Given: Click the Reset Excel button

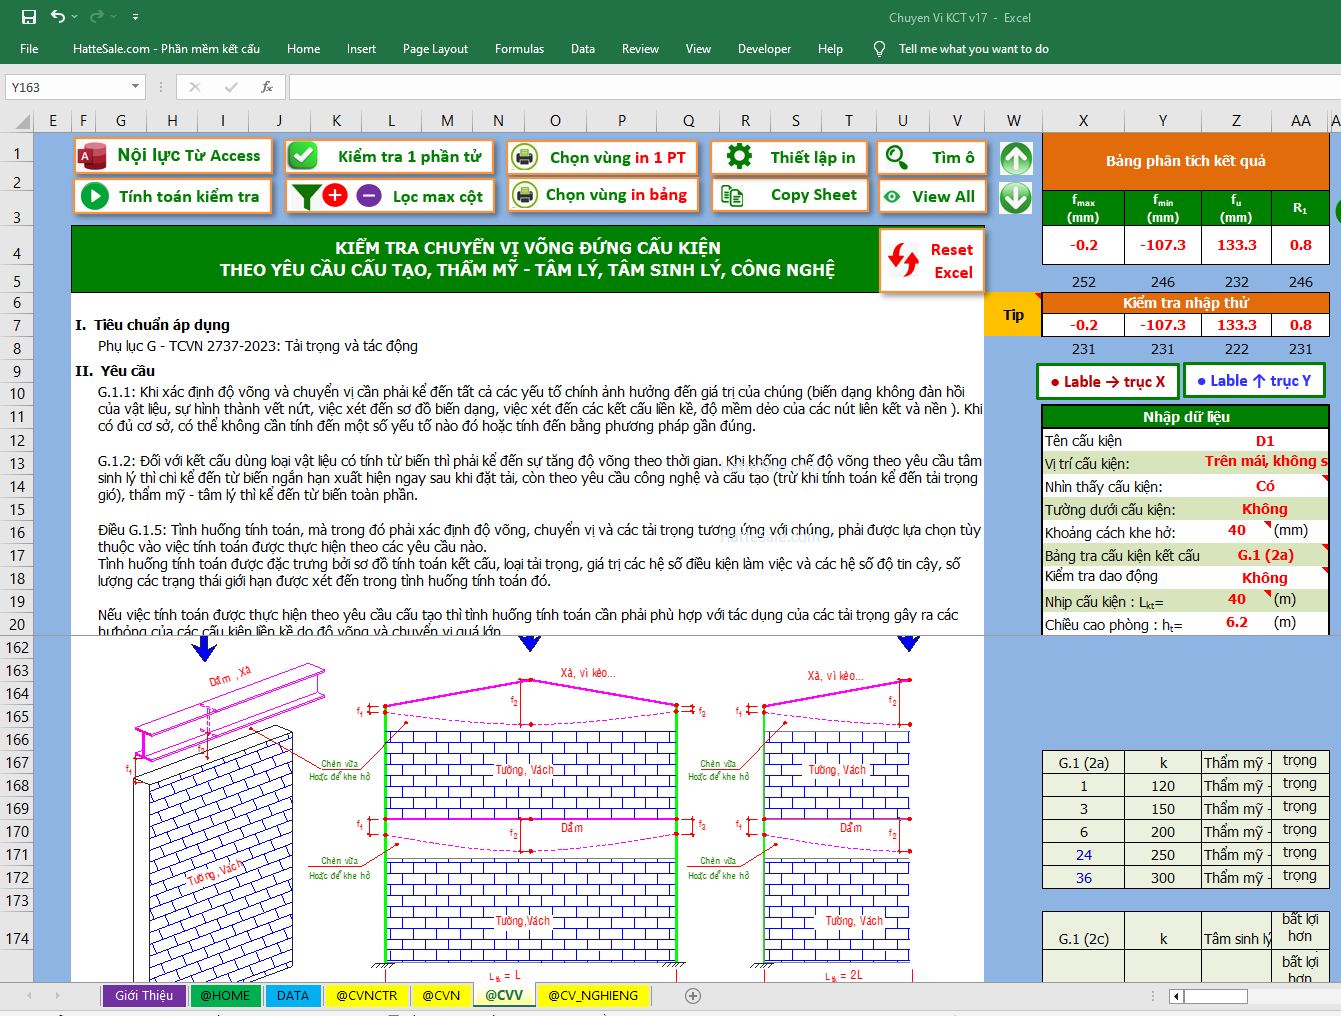Looking at the screenshot, I should (x=932, y=261).
